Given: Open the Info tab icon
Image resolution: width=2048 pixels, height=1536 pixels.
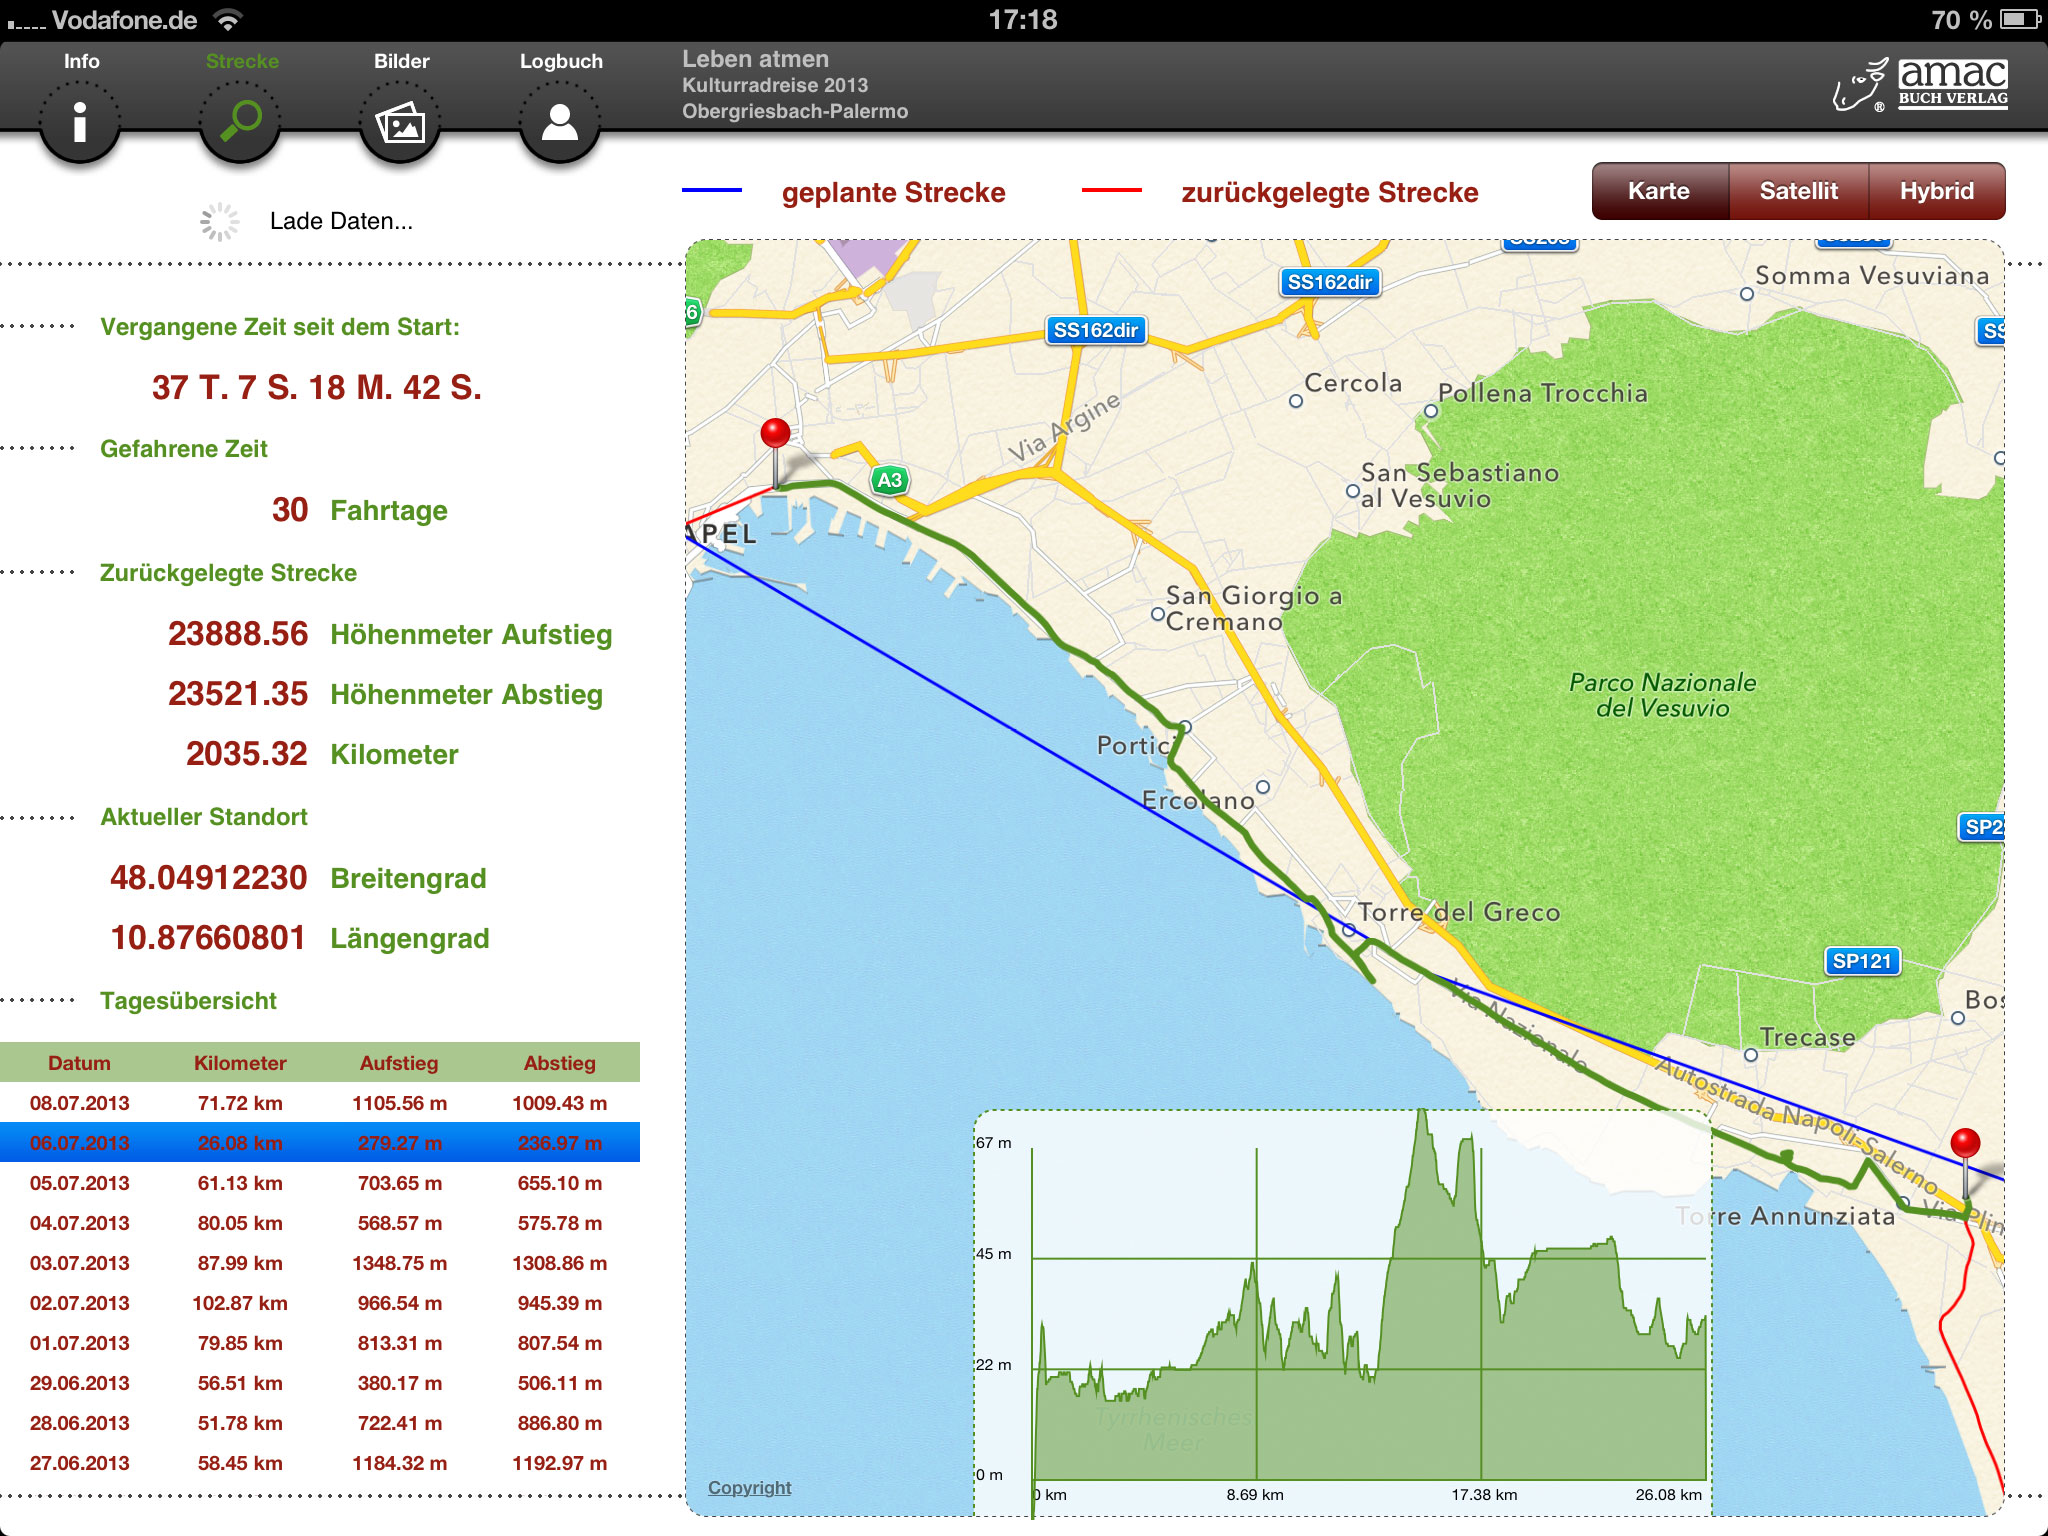Looking at the screenshot, I should point(80,122).
